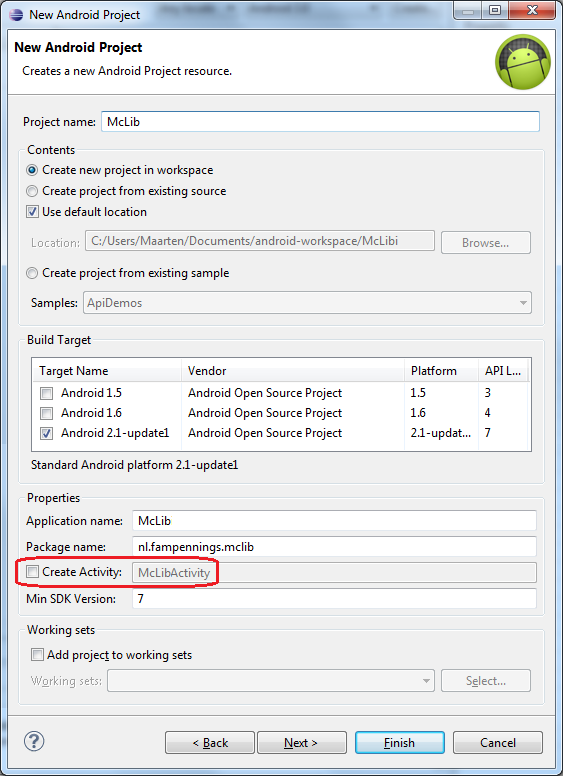Click the Target Name column header
563x776 pixels.
click(107, 371)
